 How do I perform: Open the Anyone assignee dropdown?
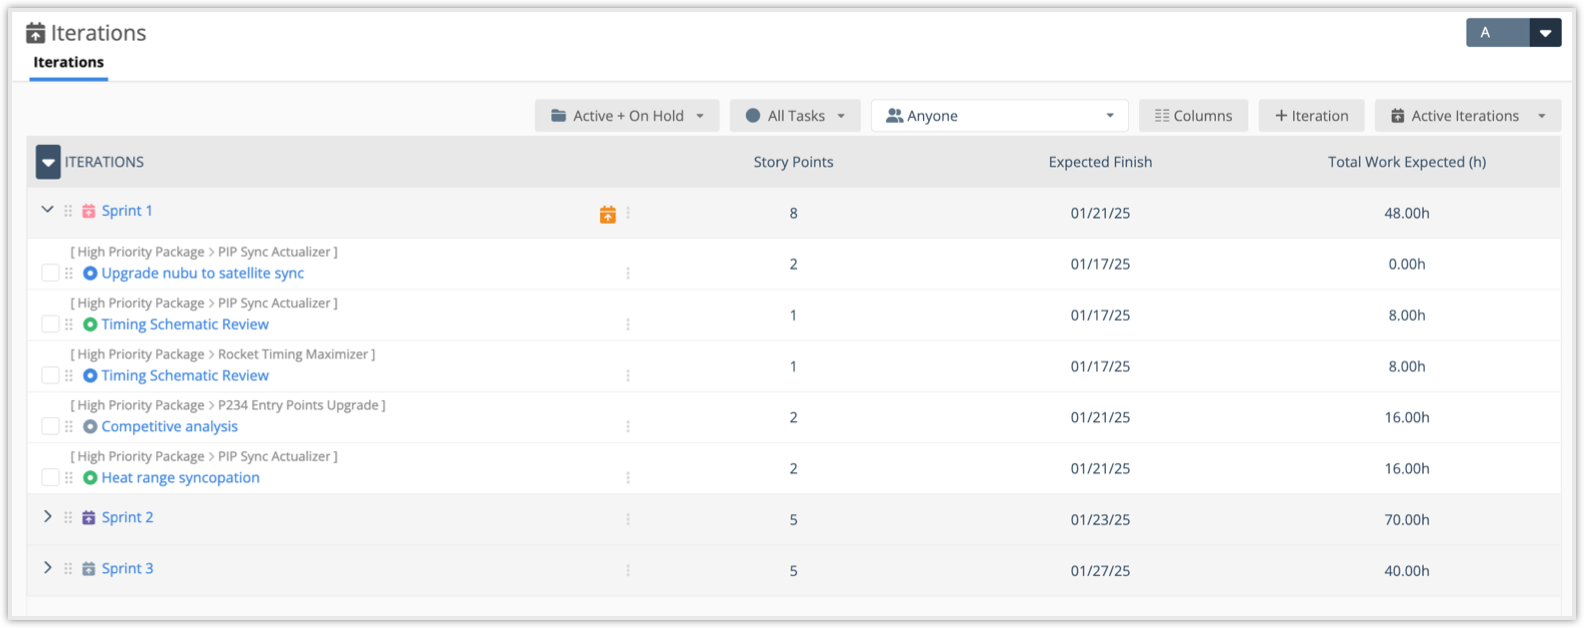coord(999,116)
